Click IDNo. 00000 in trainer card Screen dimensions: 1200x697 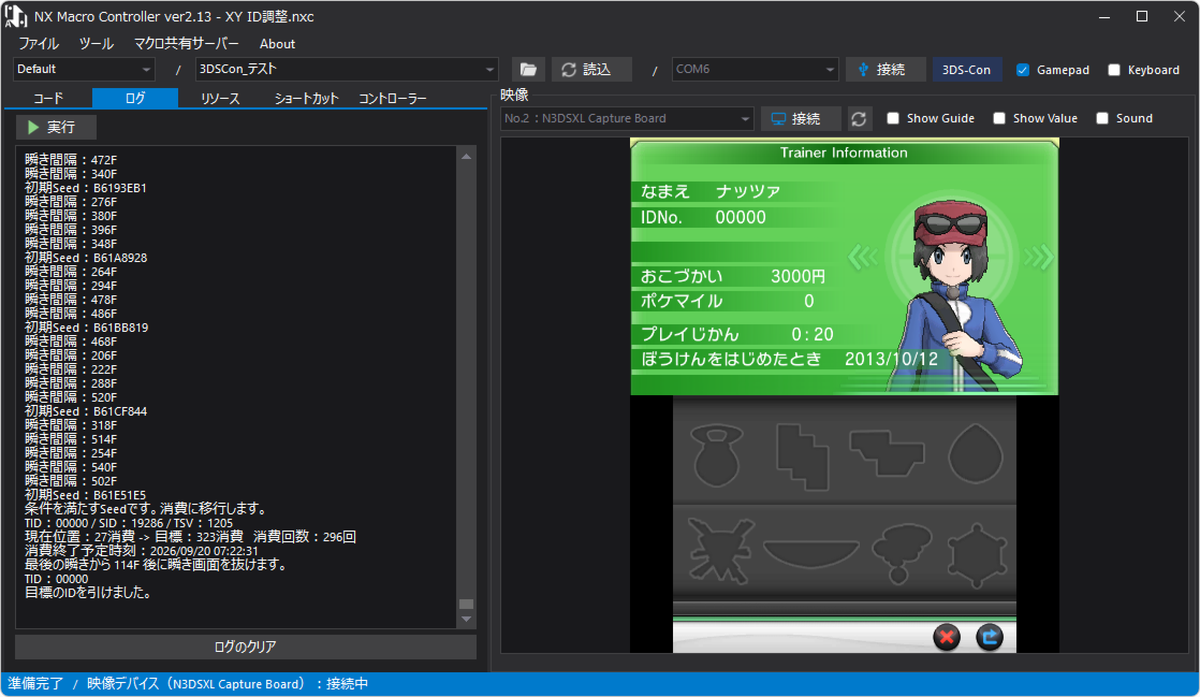tap(703, 217)
